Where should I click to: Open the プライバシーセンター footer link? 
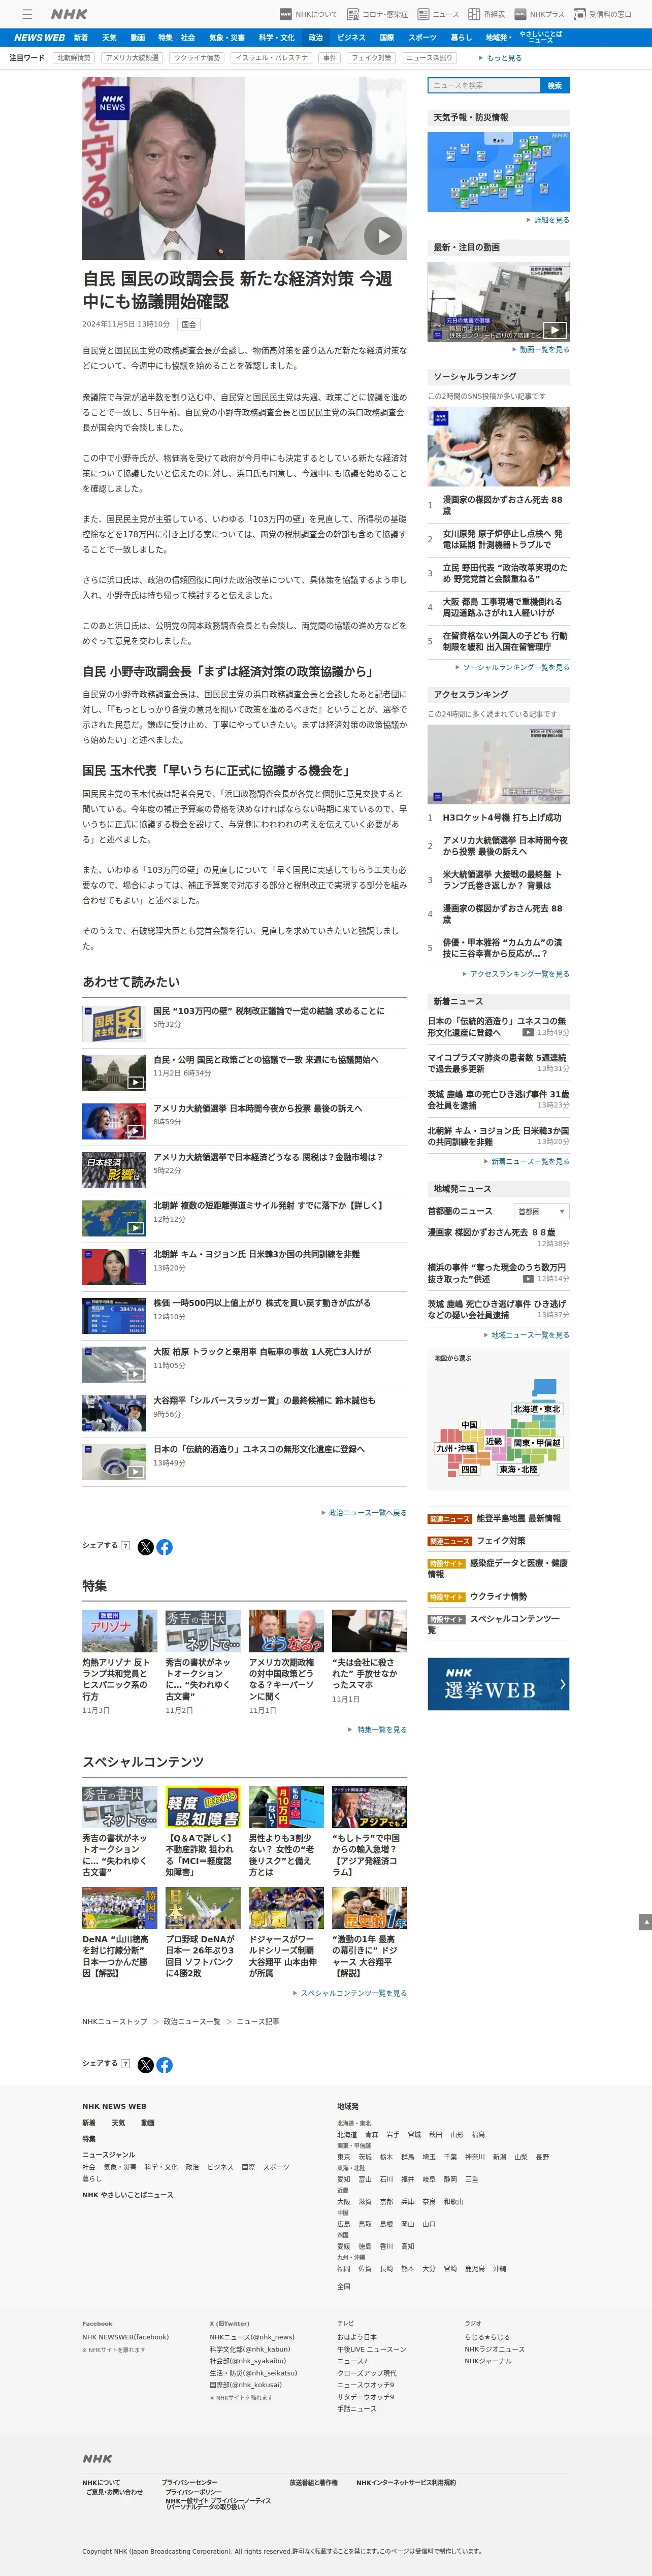[190, 2482]
